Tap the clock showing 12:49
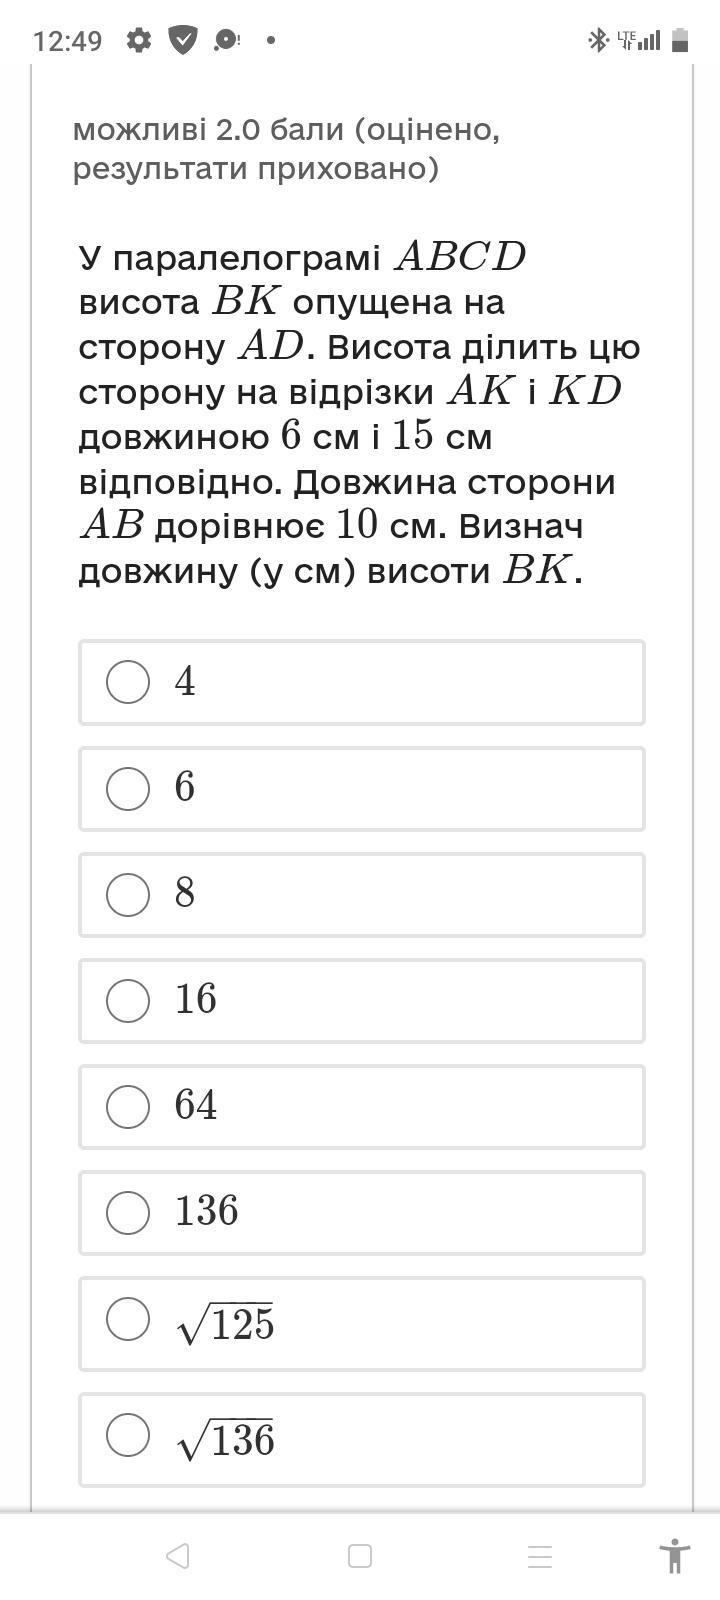 (x=67, y=41)
